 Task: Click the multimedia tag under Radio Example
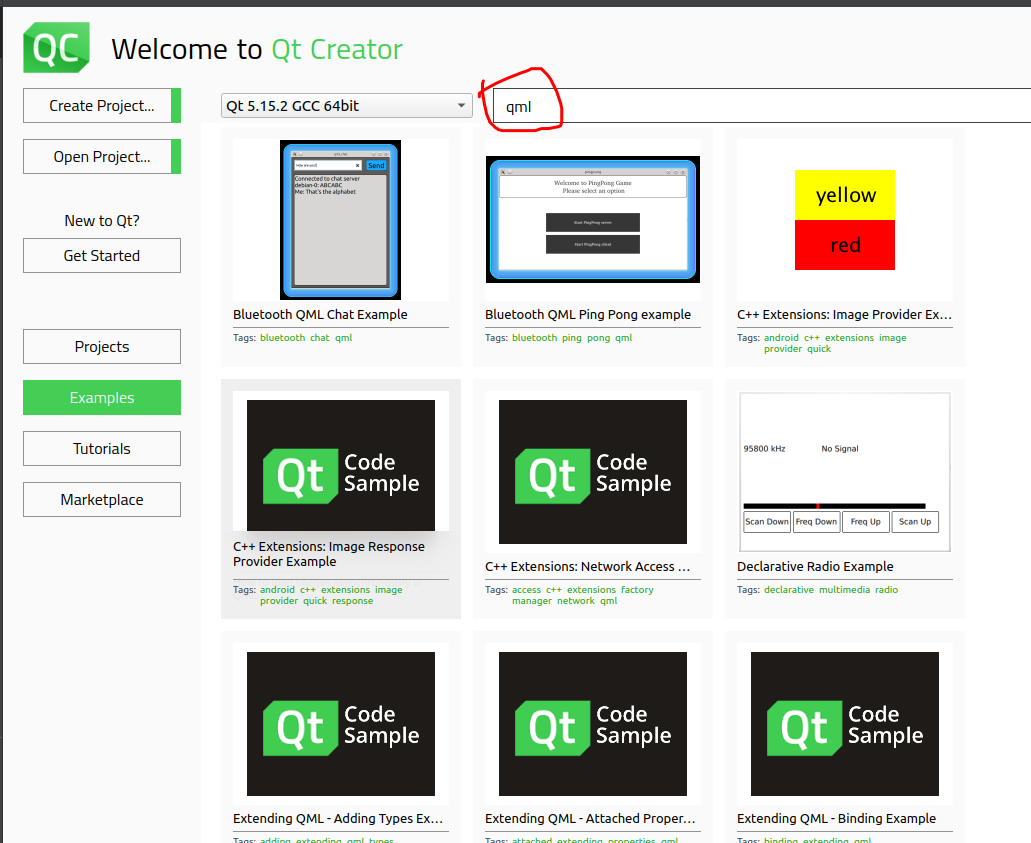(844, 590)
